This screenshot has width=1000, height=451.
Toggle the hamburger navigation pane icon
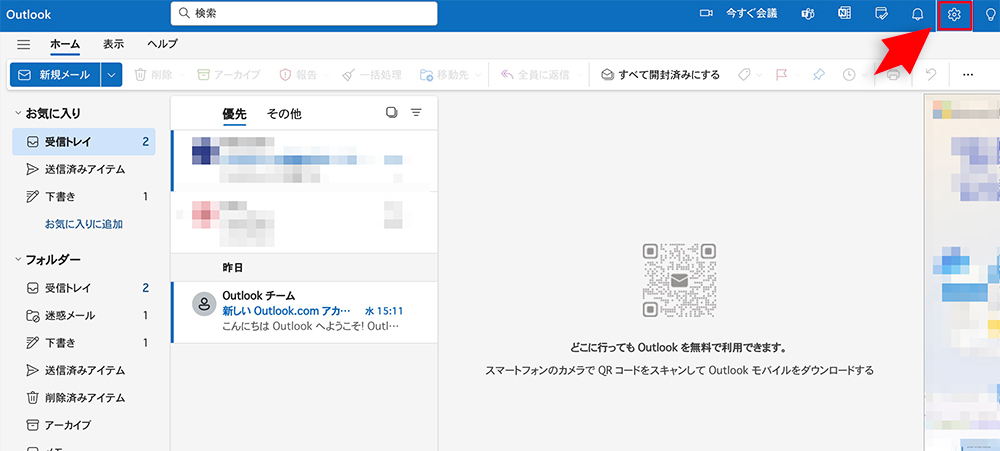[x=24, y=44]
